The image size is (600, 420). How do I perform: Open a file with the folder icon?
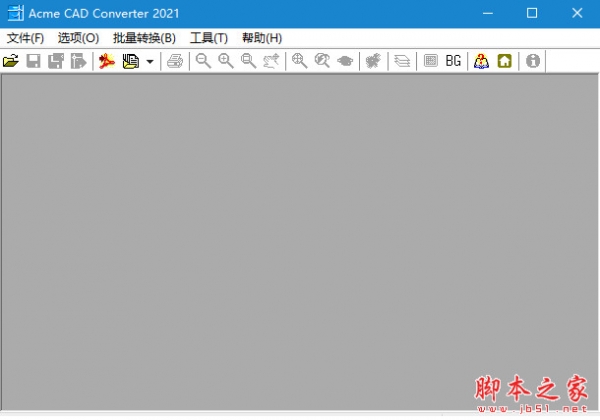pos(11,61)
